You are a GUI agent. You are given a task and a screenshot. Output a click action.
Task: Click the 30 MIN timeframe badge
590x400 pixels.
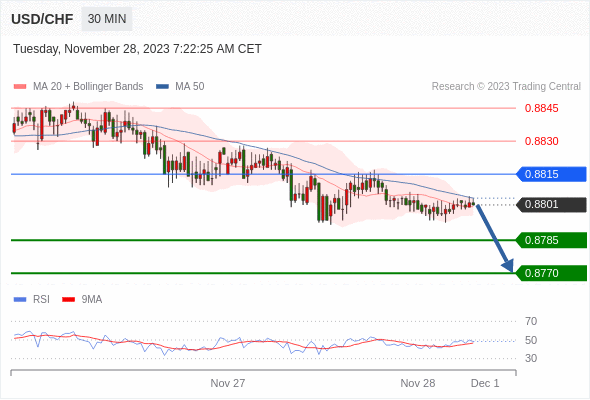pos(107,19)
